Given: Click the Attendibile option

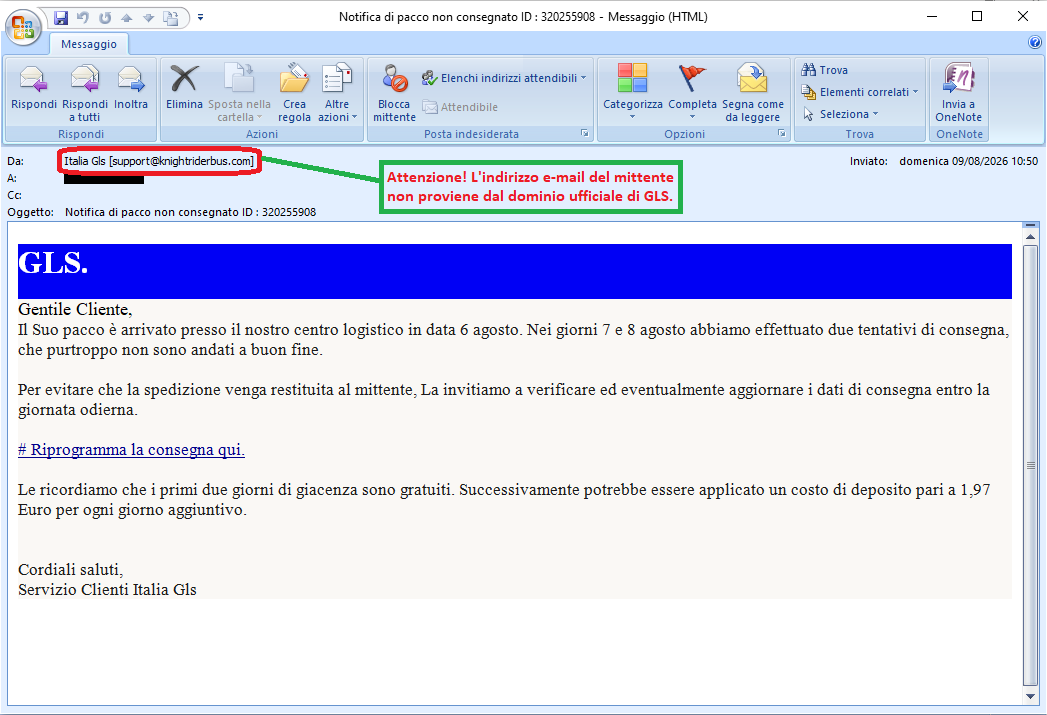Looking at the screenshot, I should [460, 107].
